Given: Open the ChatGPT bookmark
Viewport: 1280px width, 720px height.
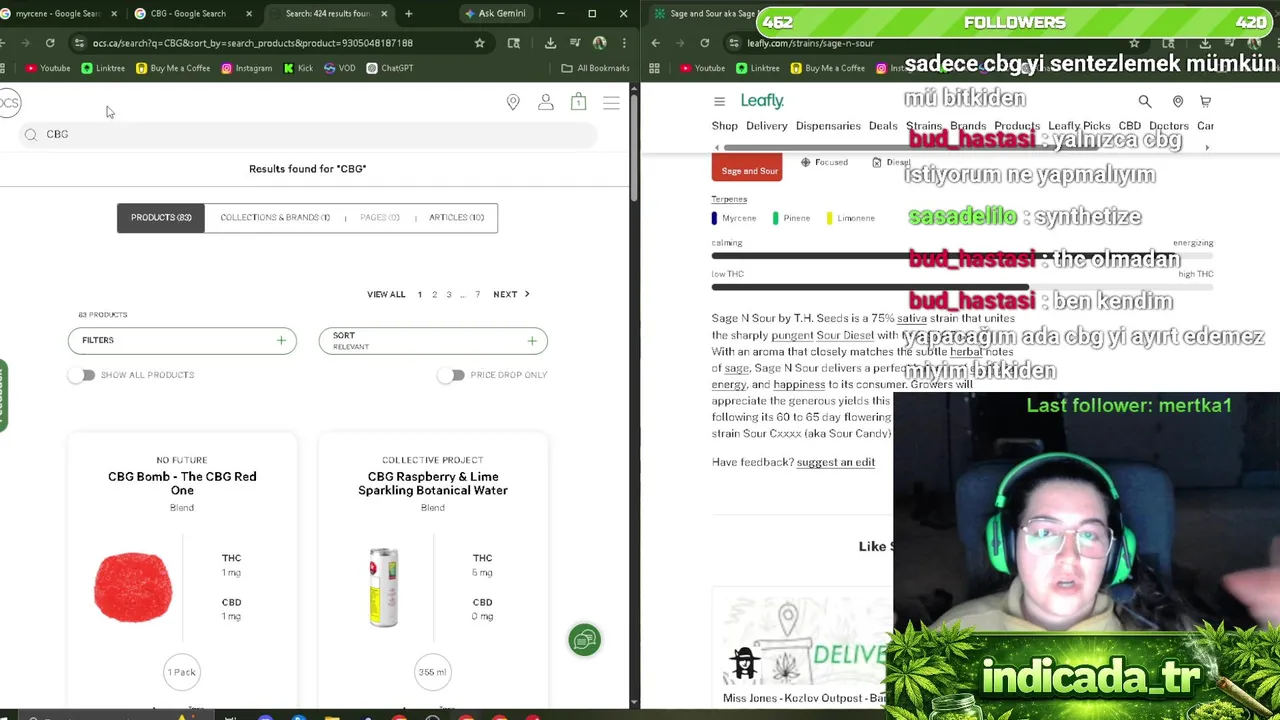Looking at the screenshot, I should coord(390,68).
